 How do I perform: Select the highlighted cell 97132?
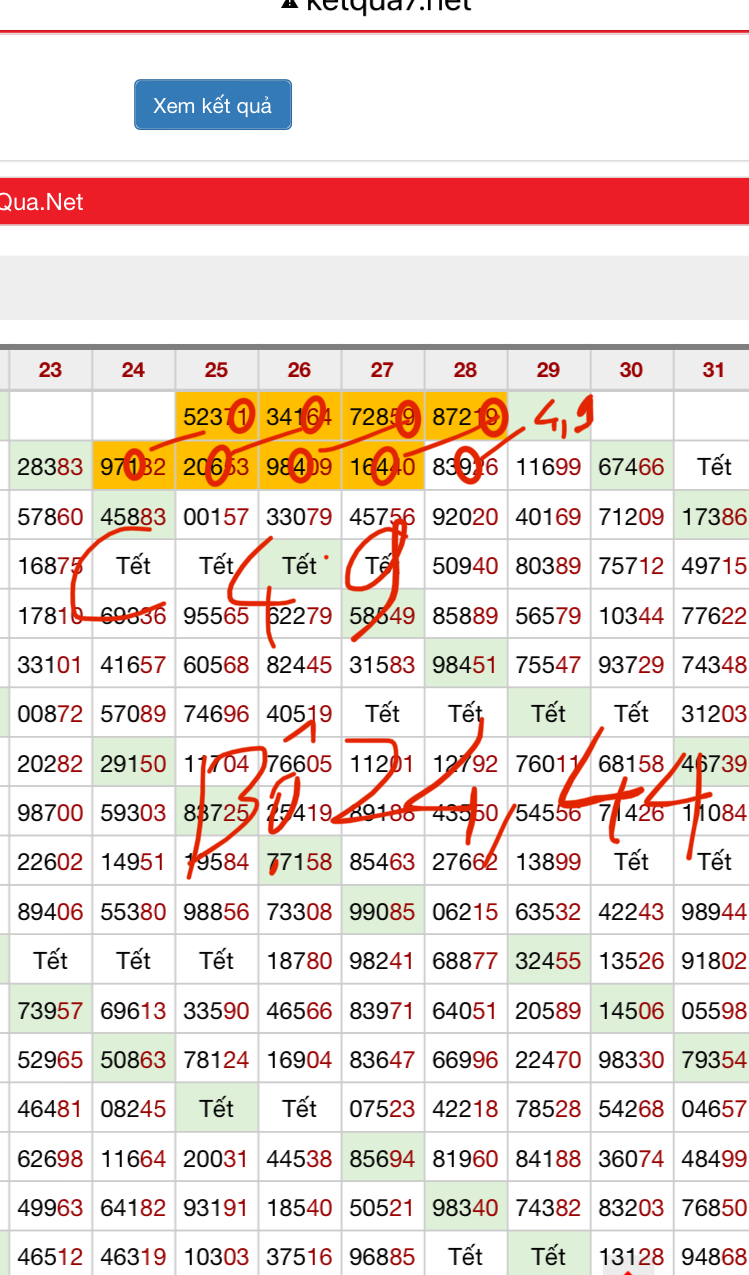click(133, 467)
